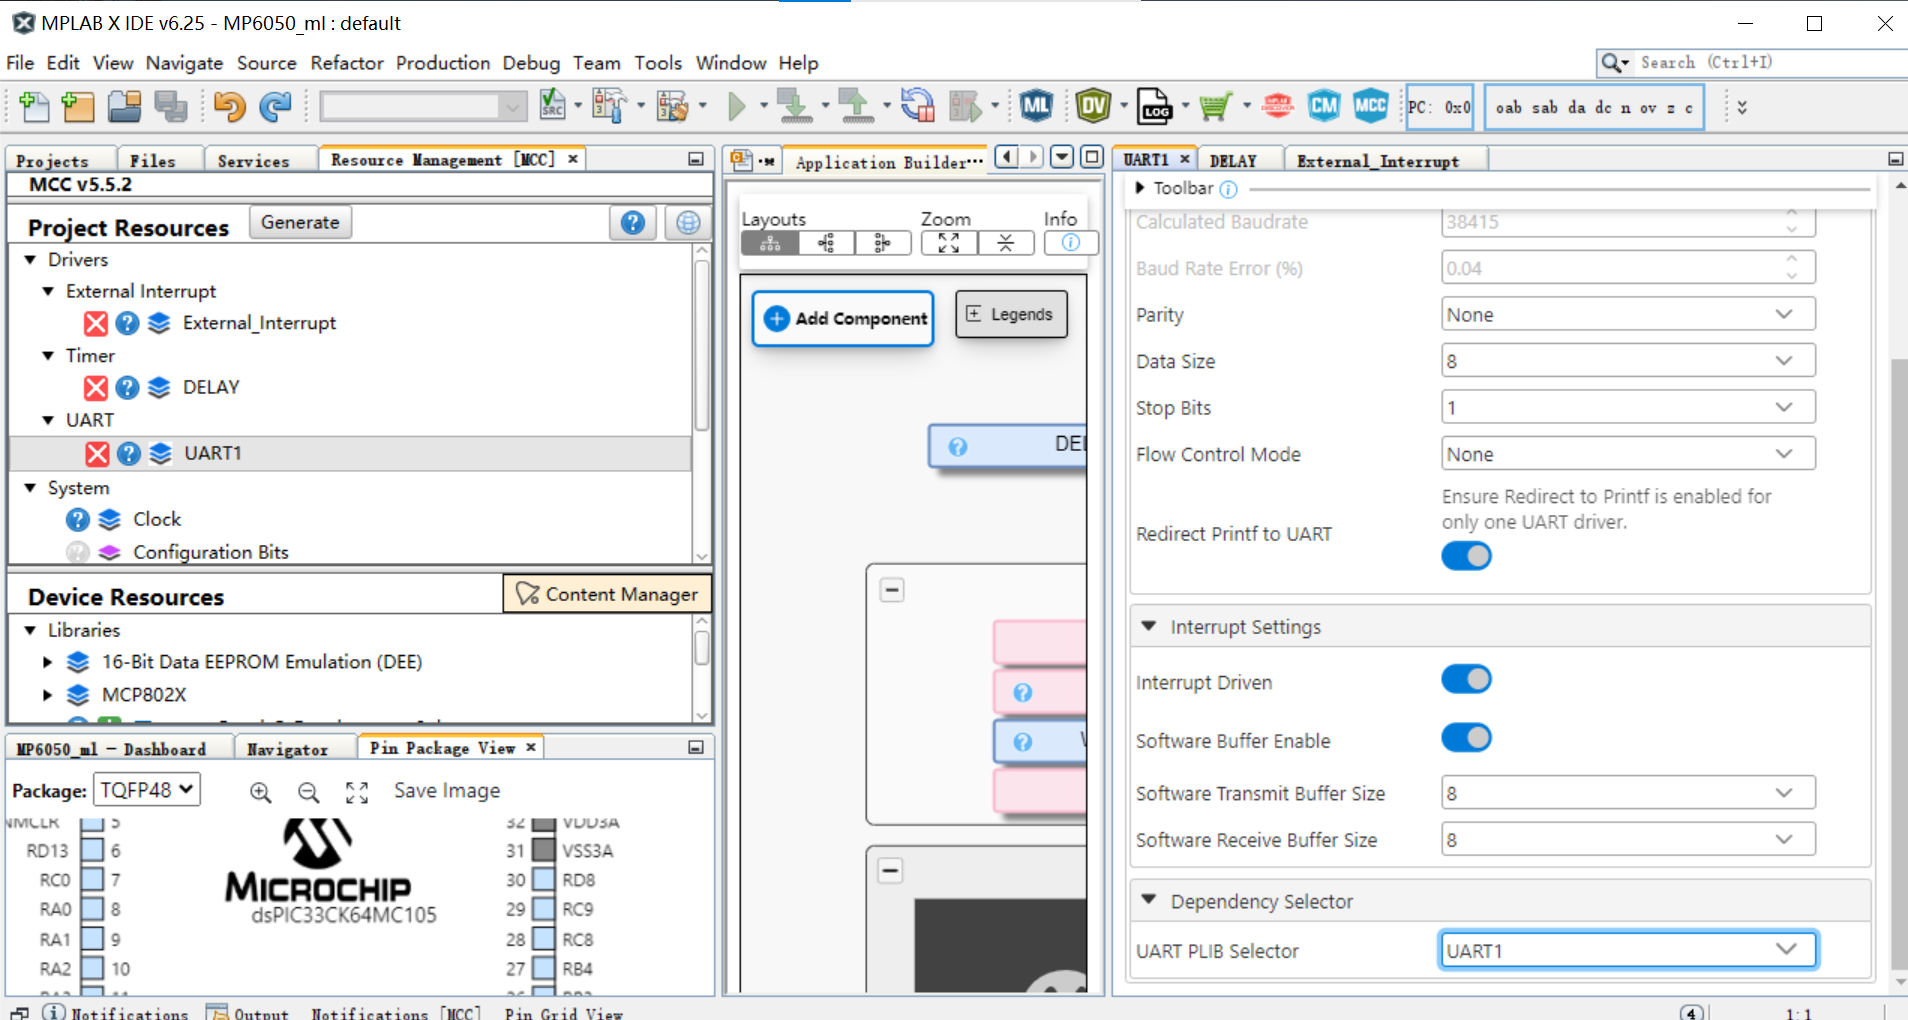
Task: Click Save Image in Pin Package View
Action: [447, 791]
